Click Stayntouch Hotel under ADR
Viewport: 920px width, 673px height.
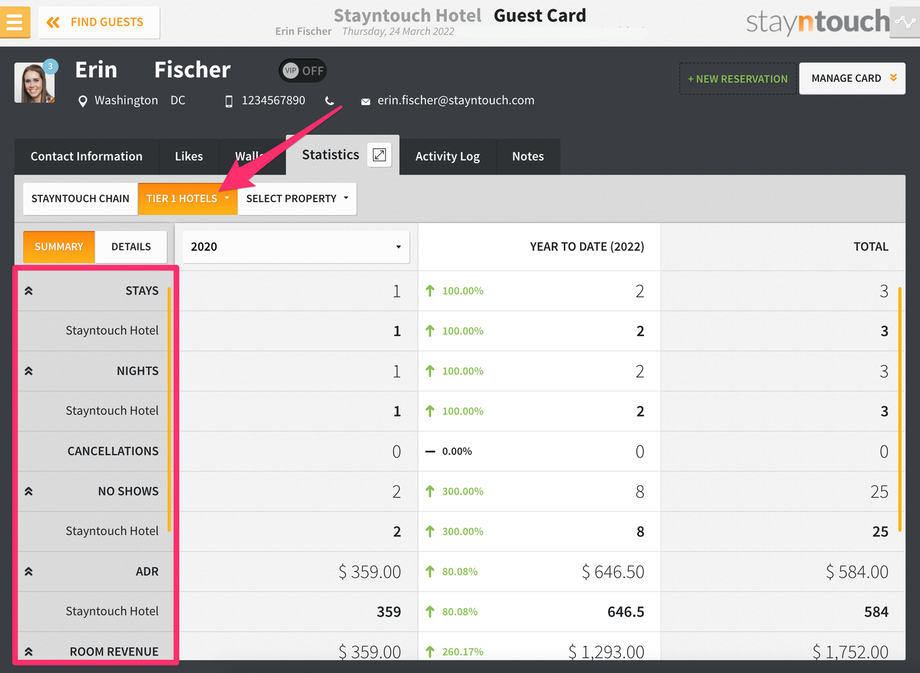coord(112,611)
